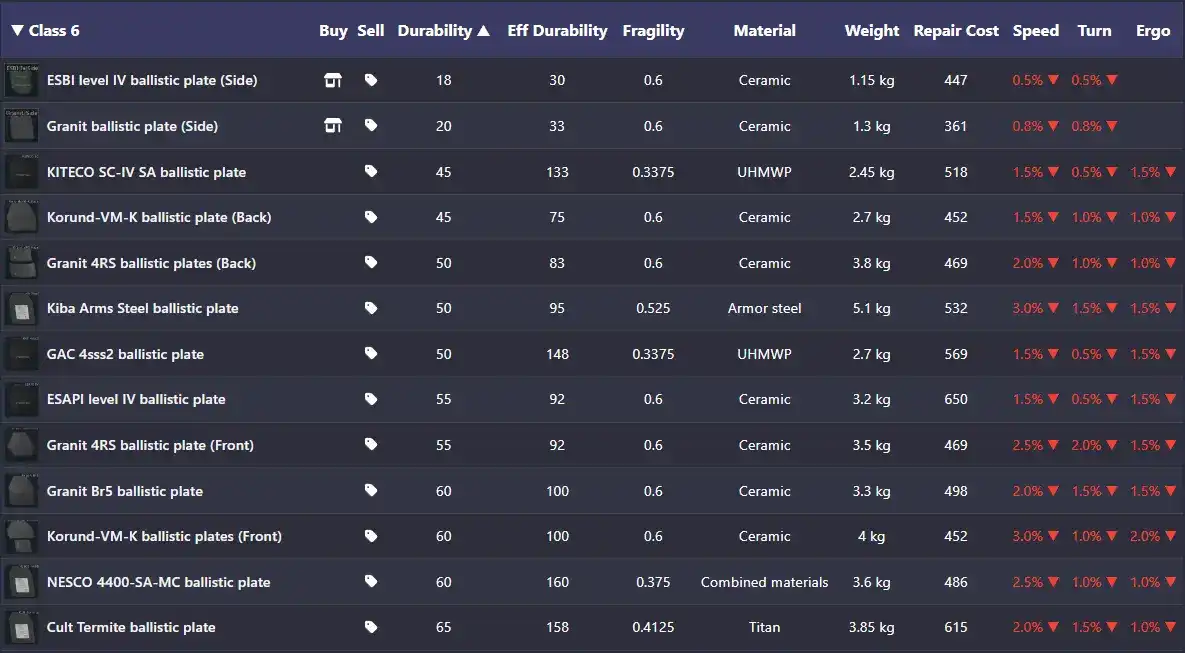This screenshot has height=653, width=1185.
Task: Click the sell tag icon for Korund-VM-K (Back) plate
Action: (x=371, y=217)
